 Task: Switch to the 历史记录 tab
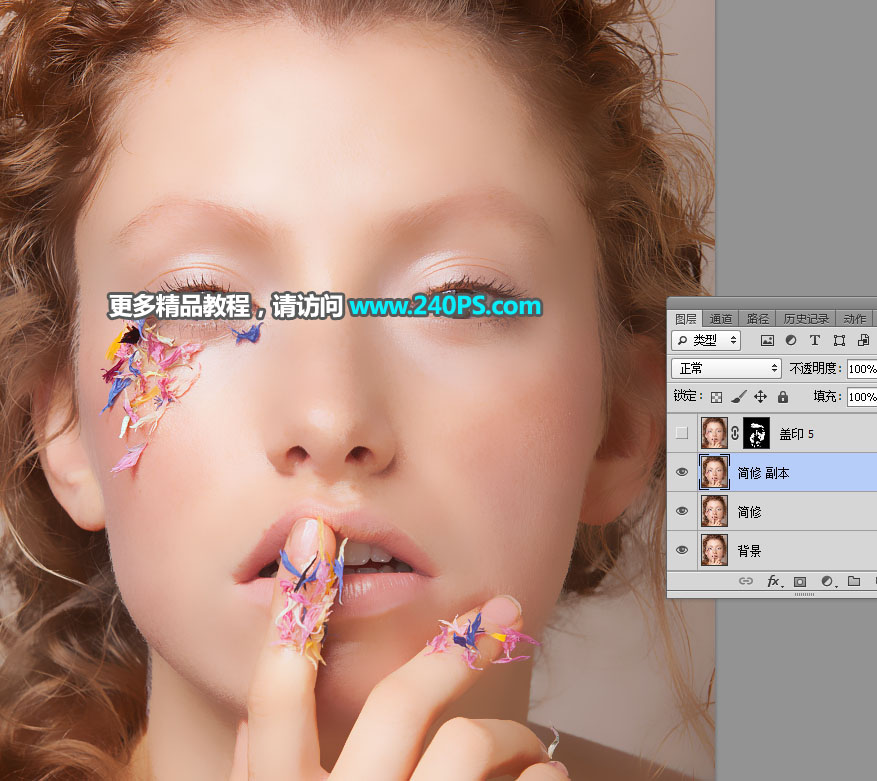(x=806, y=319)
